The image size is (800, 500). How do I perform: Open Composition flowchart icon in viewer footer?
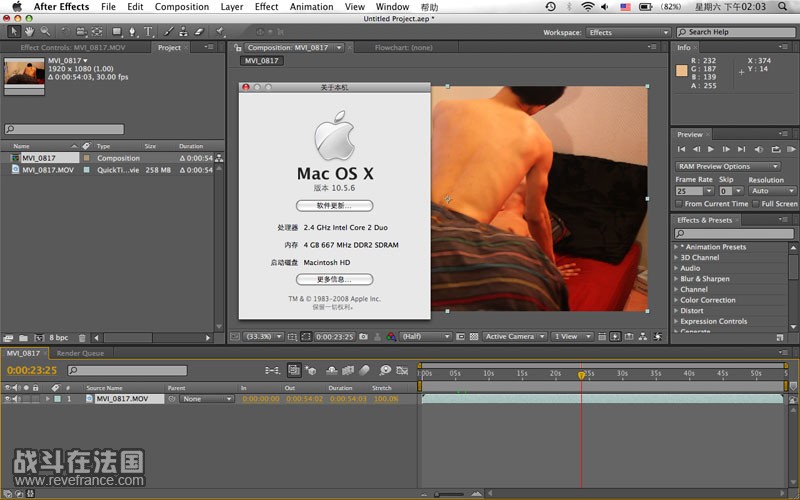point(643,337)
